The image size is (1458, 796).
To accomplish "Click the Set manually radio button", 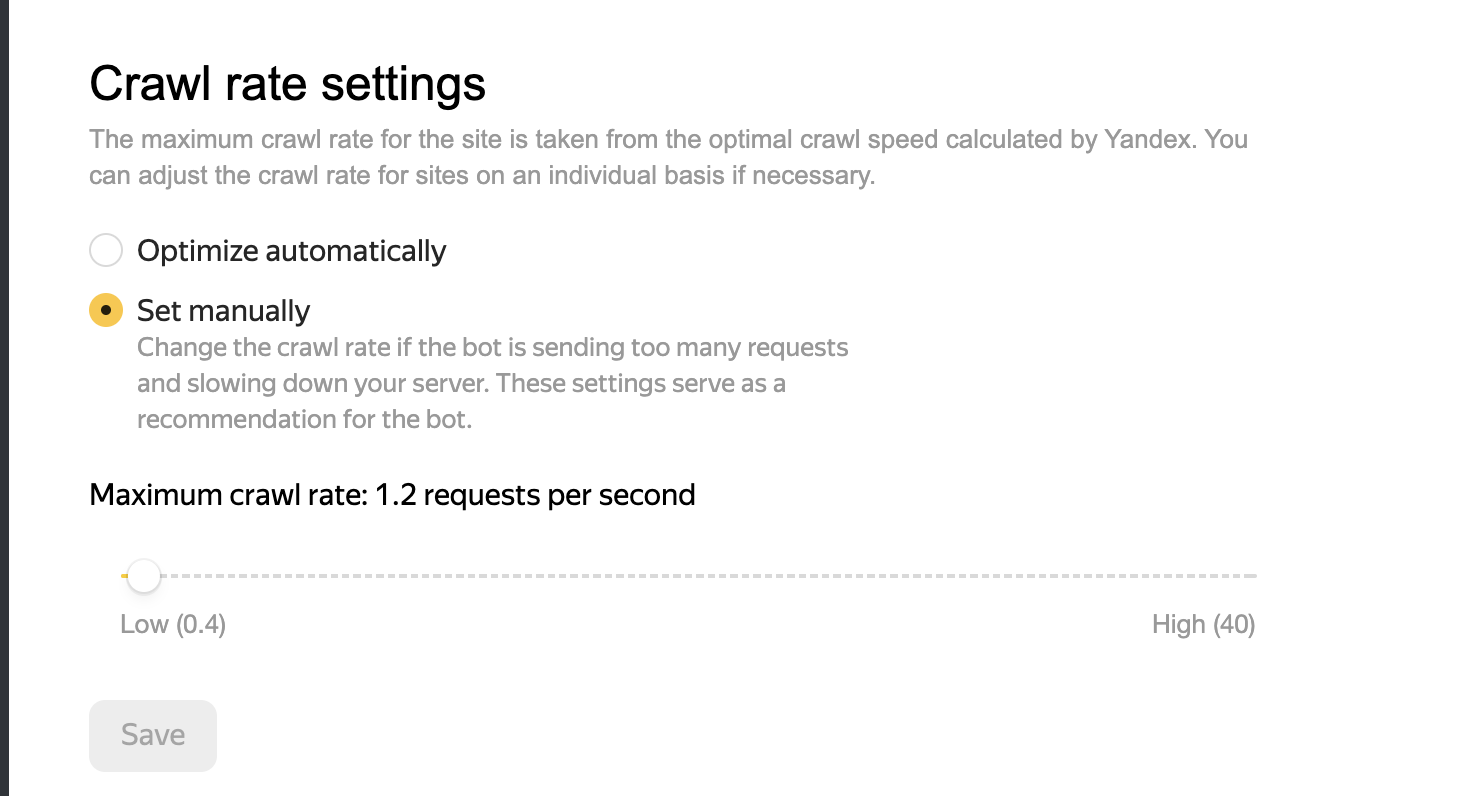I will click(x=106, y=310).
